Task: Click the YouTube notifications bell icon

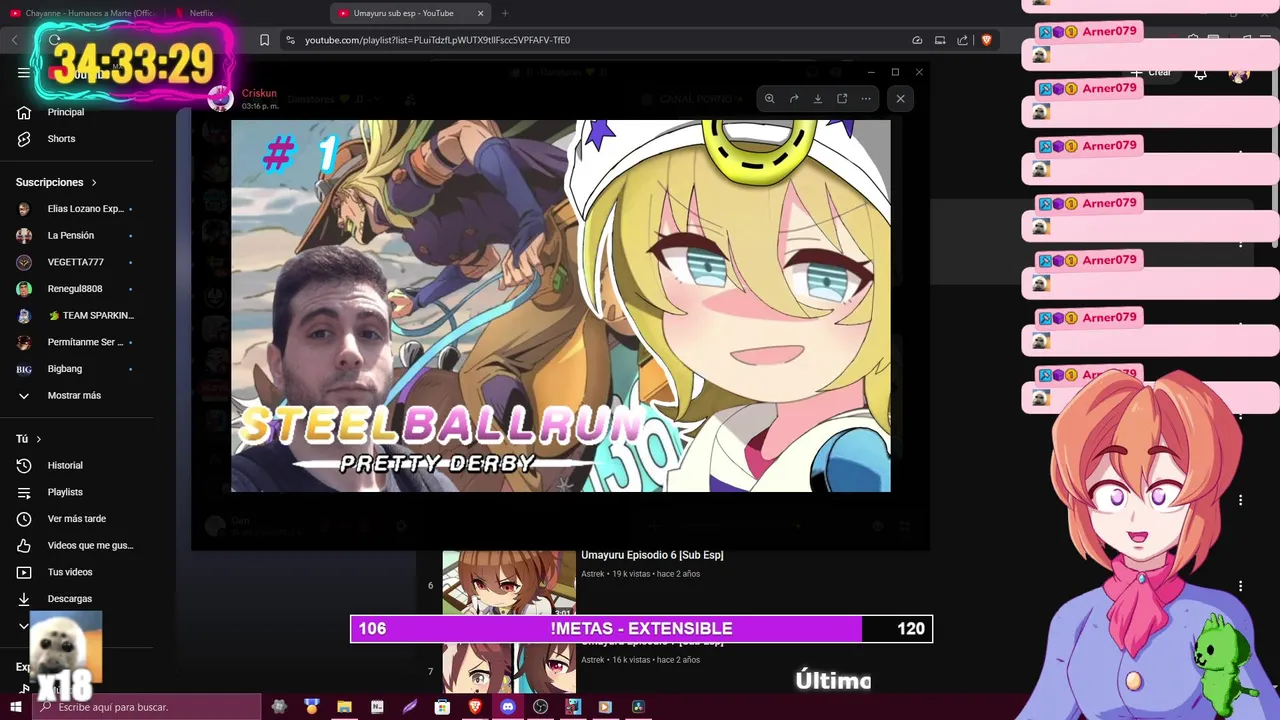Action: coord(1200,73)
